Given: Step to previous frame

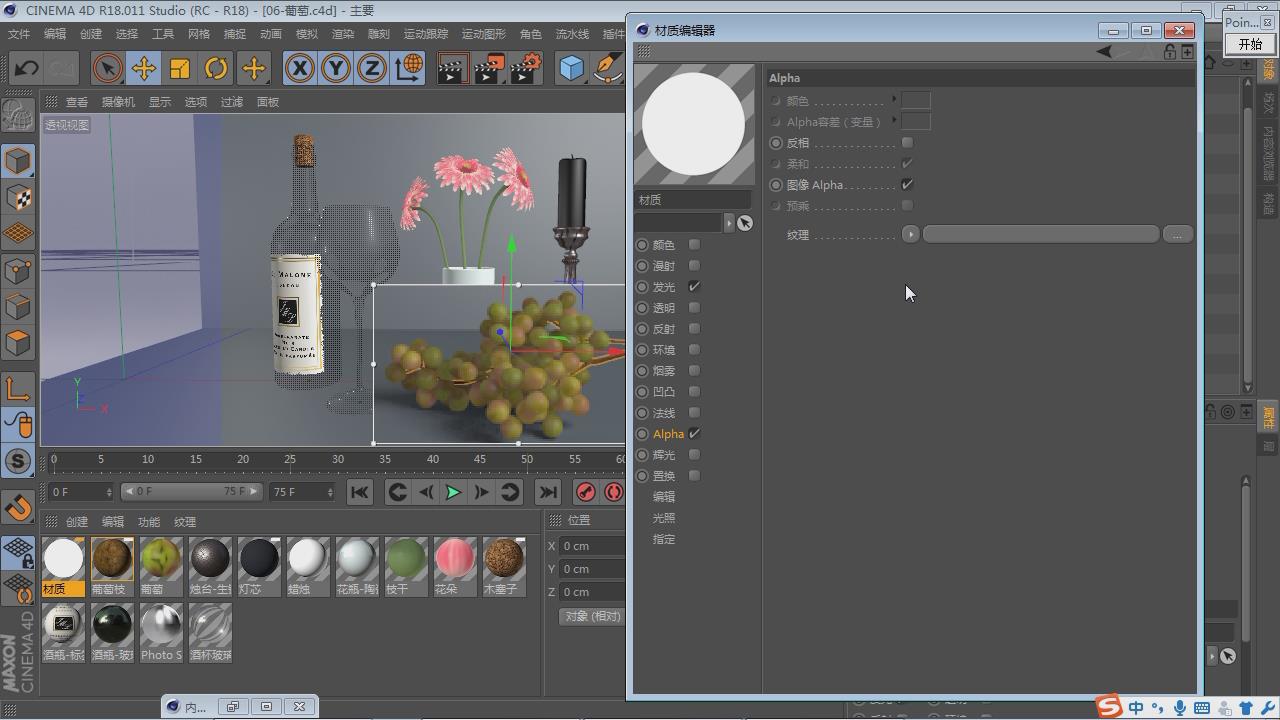Looking at the screenshot, I should 426,491.
